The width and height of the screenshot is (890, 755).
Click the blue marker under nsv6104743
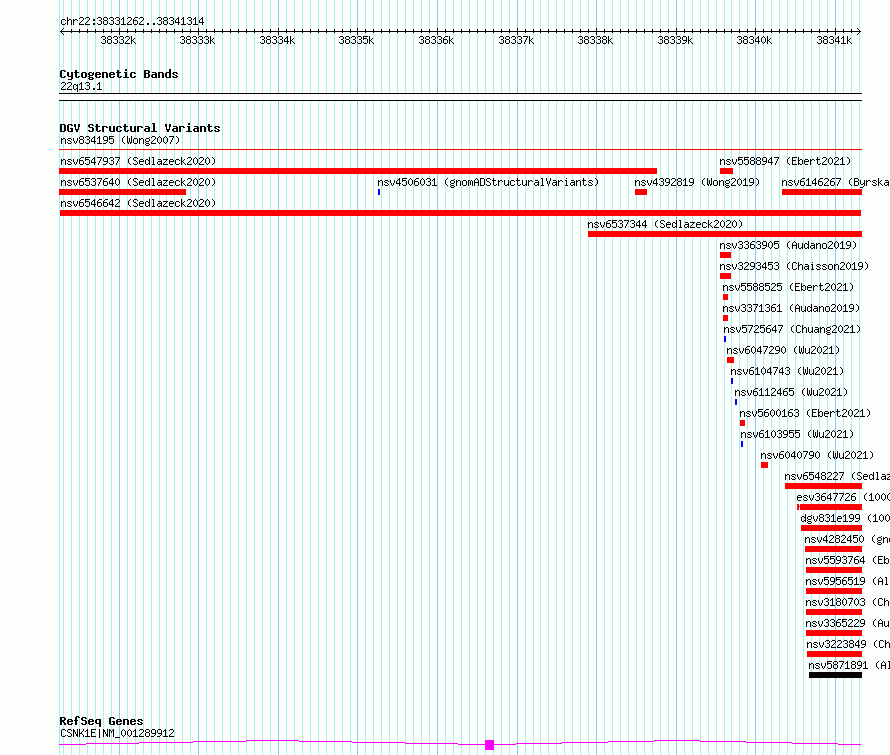pos(732,381)
